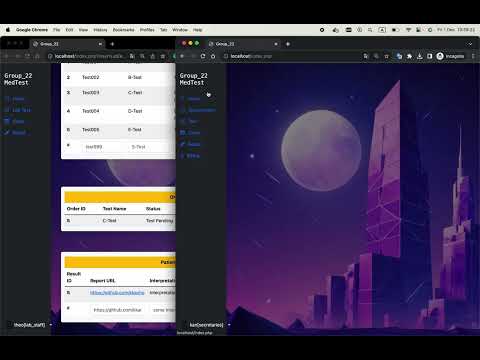This screenshot has width=480, height=360.
Task: Click the home button in front Chrome toolbar
Action: 213,56
